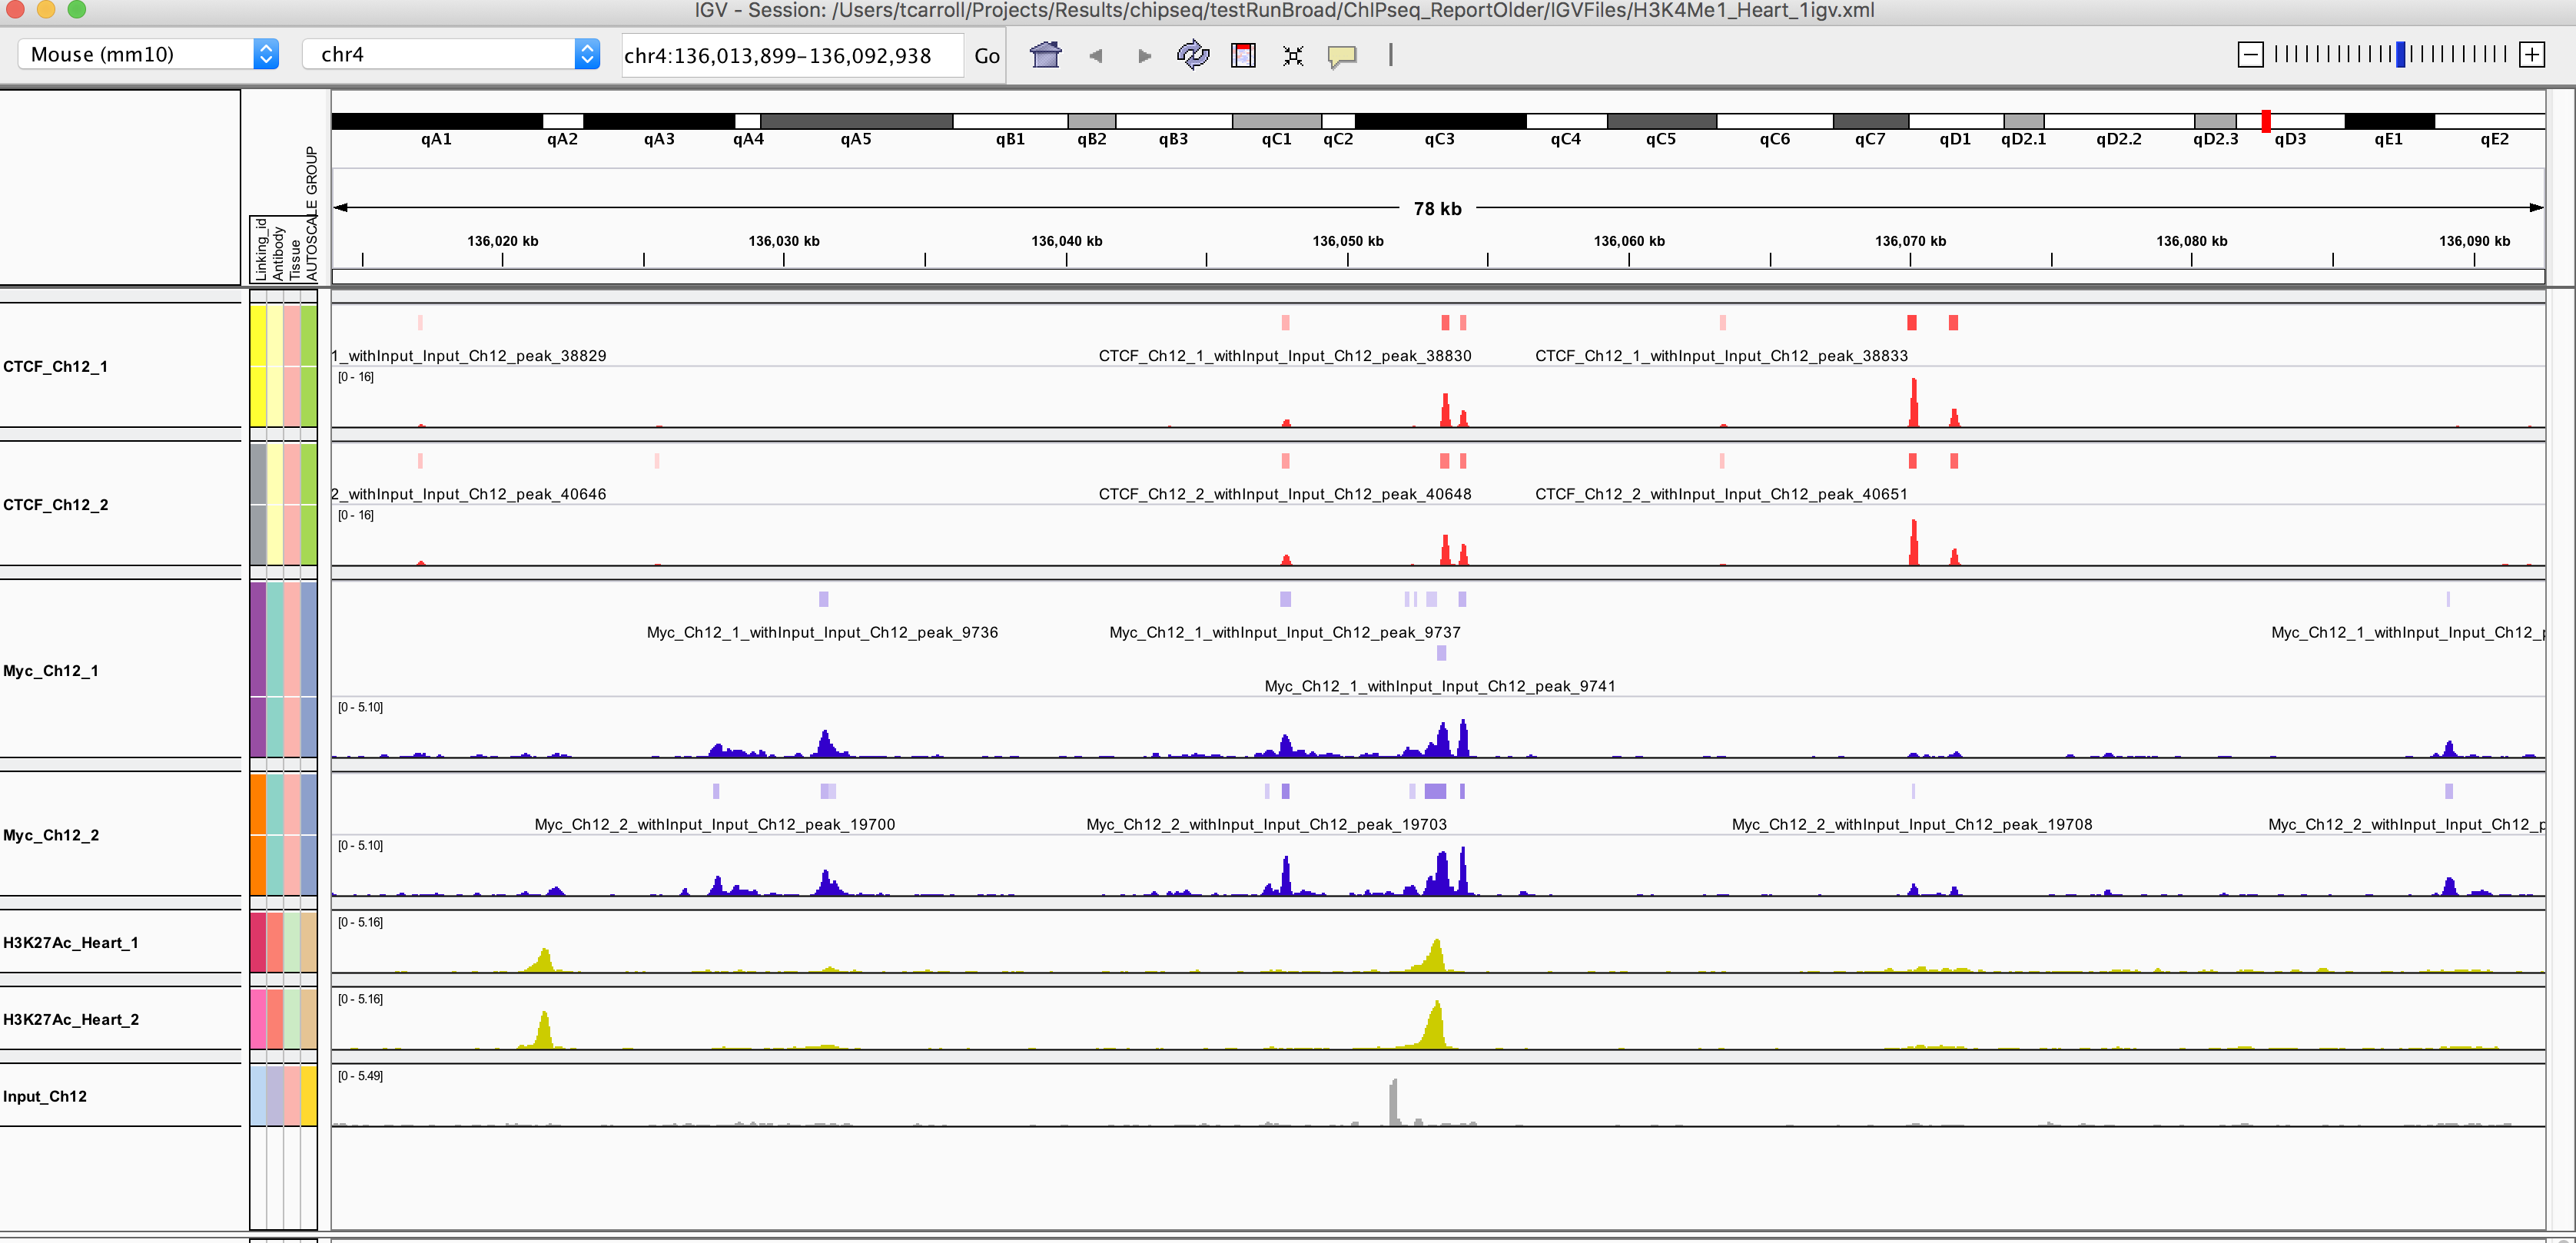Screen dimensions: 2576x1243
Task: Click peak label Myc_Ch12_1_withInput_Input_Ch12_peak_9741
Action: pos(1440,686)
